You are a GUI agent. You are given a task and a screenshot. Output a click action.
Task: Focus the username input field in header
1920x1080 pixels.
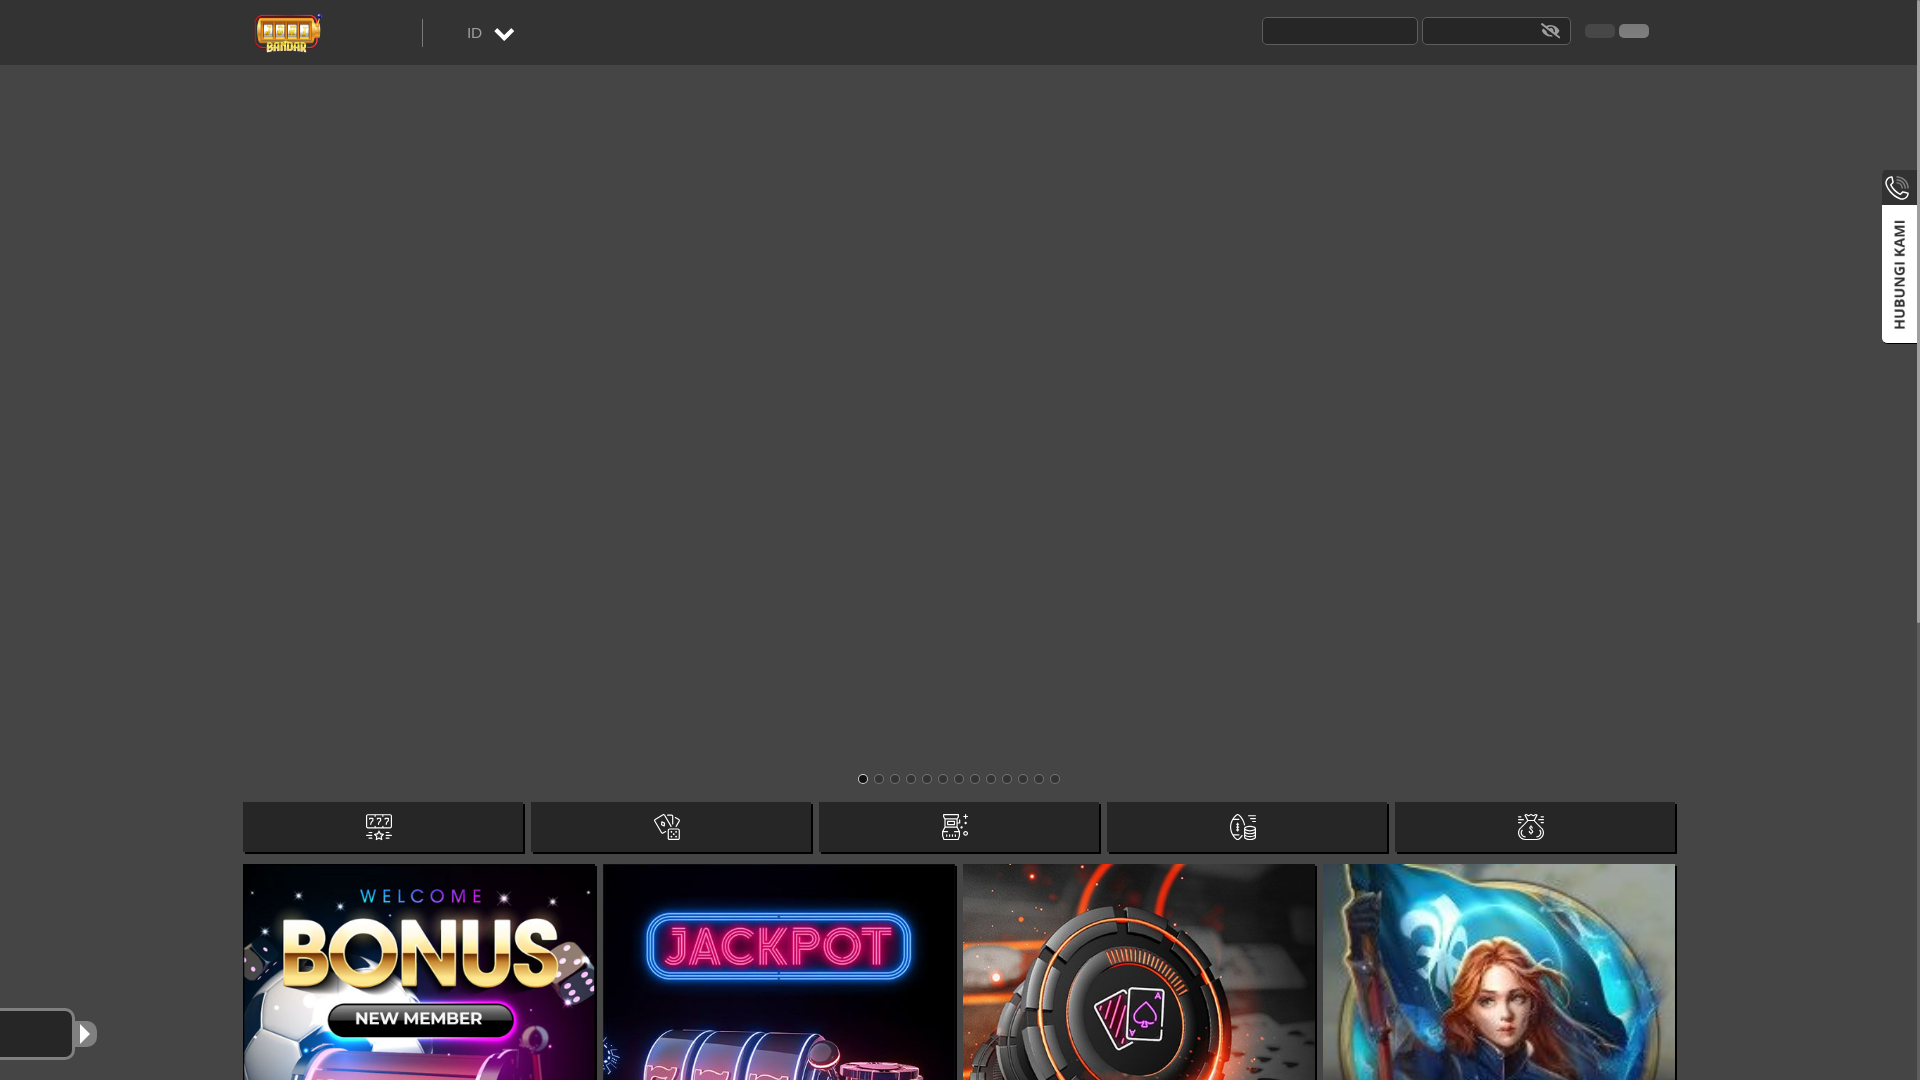pyautogui.click(x=1339, y=31)
